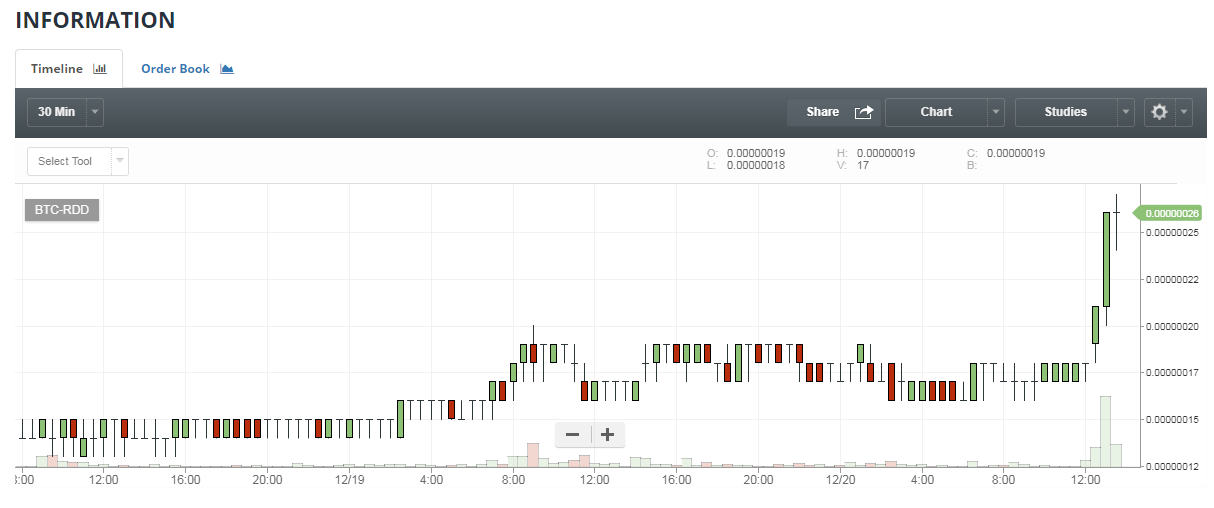Expand the settings gear dropdown arrow
1214x508 pixels.
pos(1184,112)
